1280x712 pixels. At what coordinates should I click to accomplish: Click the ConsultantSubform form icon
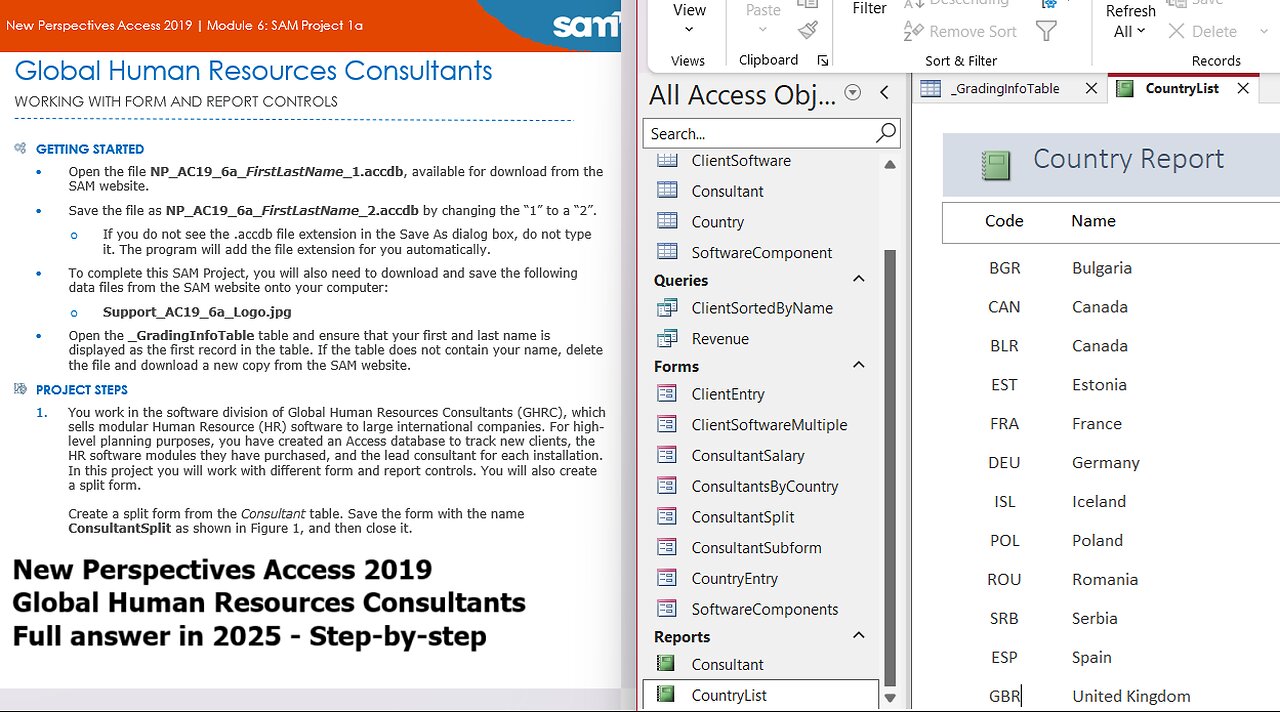click(667, 547)
